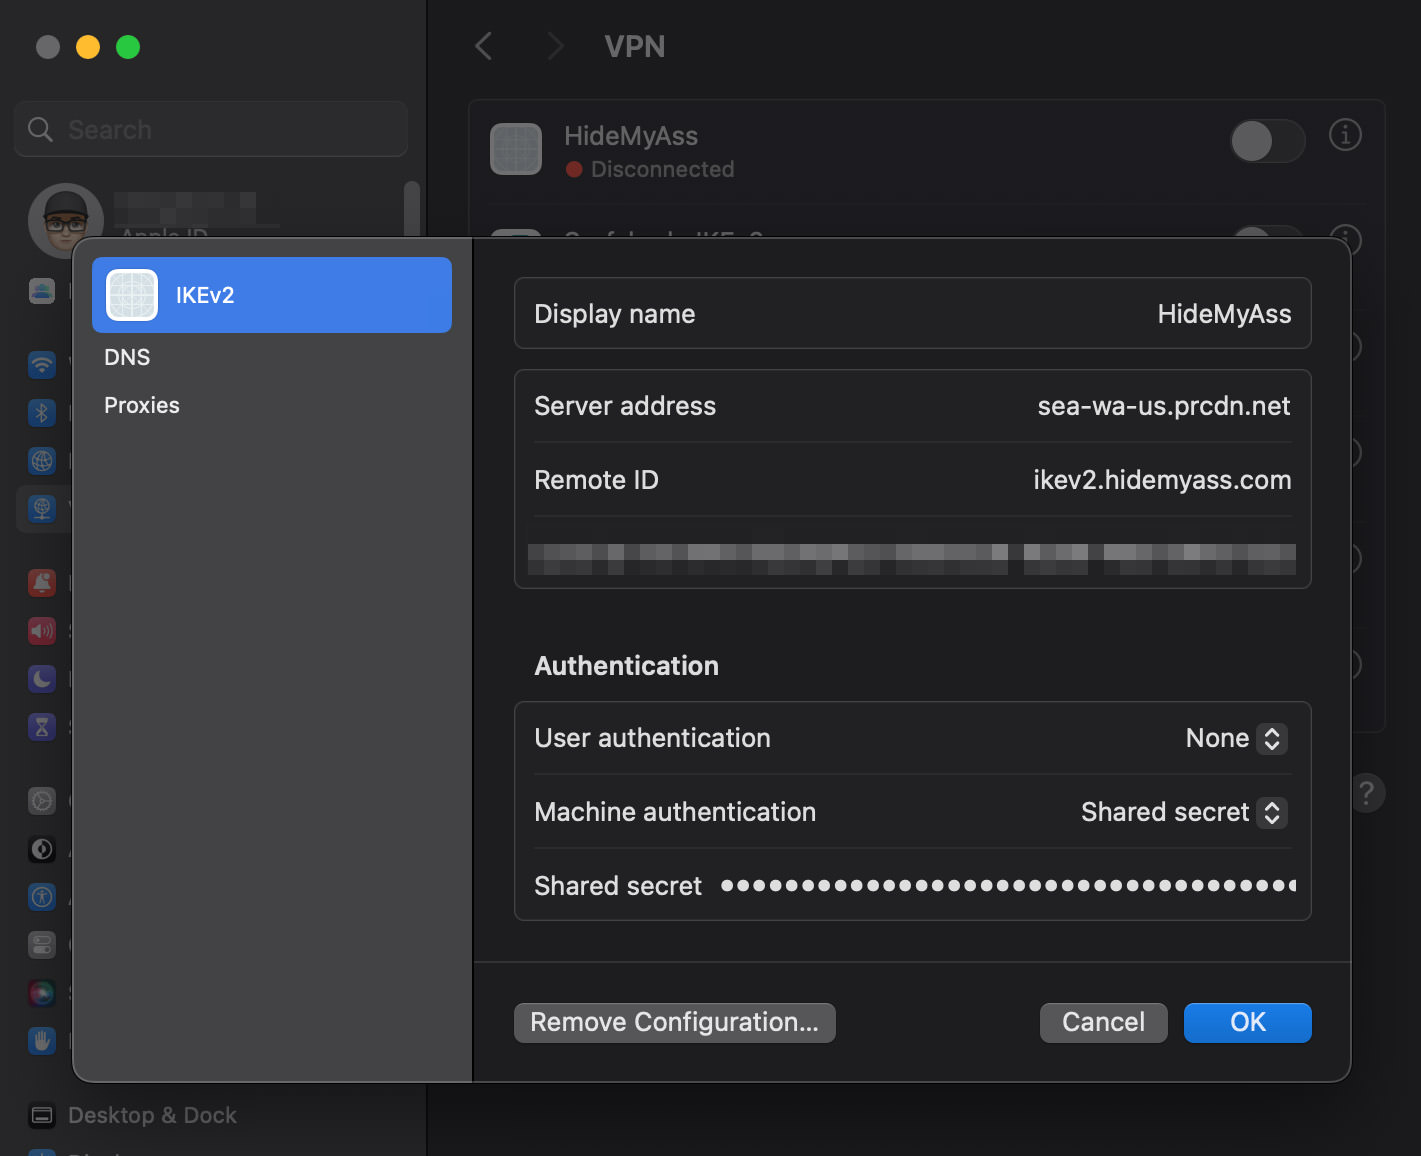This screenshot has height=1156, width=1421.
Task: Open Sound speaker icon in sidebar
Action: click(42, 630)
